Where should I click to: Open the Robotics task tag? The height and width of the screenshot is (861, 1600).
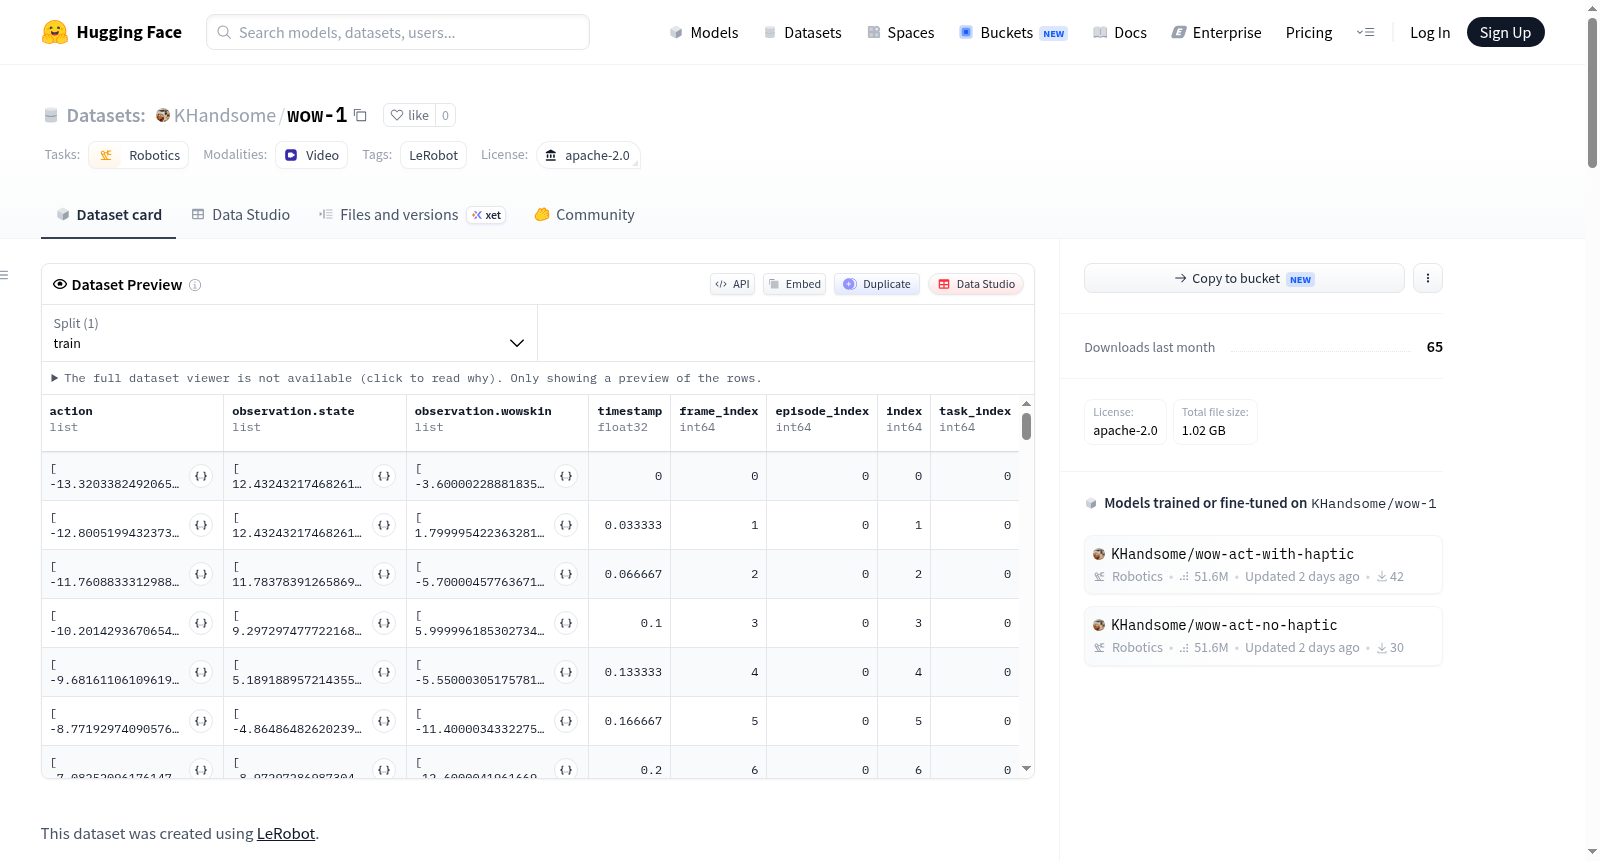tap(139, 155)
